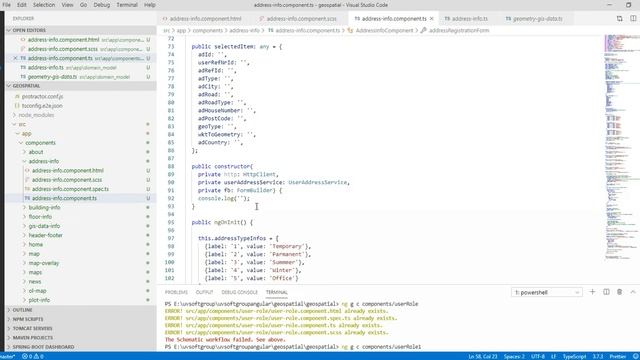
Task: Switch to the Debug Console tab
Action: click(240, 292)
